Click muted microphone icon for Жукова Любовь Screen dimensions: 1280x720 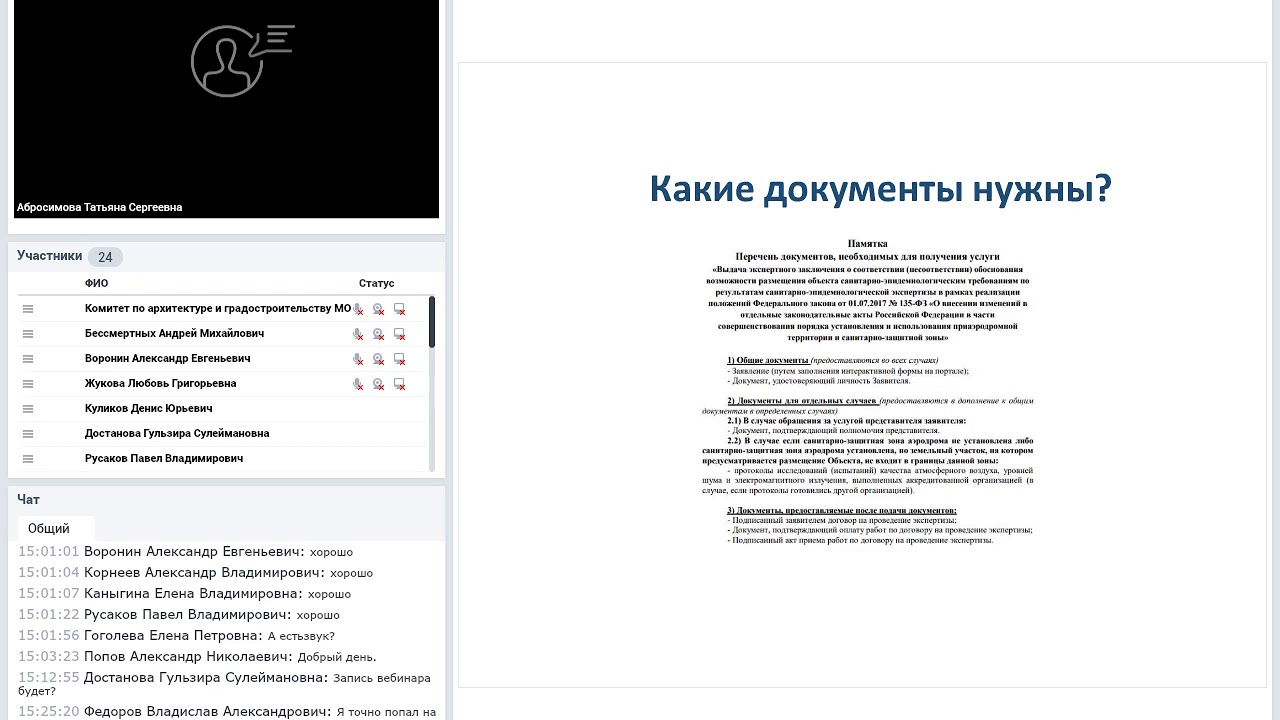point(358,384)
